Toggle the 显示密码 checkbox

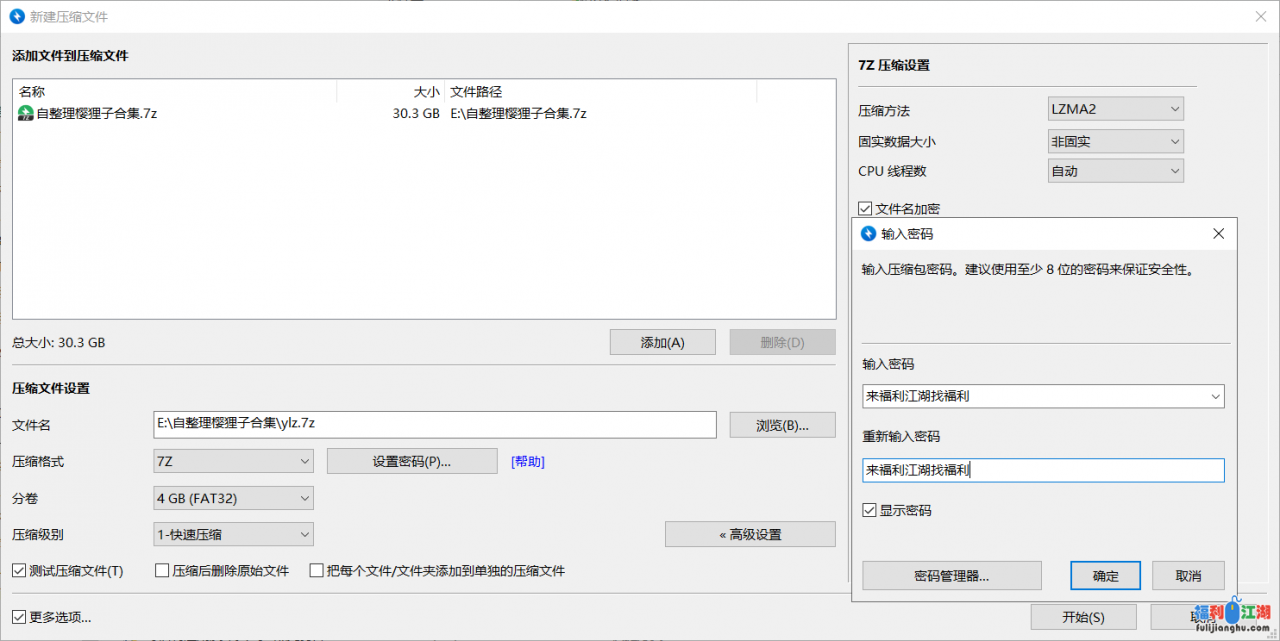click(x=869, y=510)
